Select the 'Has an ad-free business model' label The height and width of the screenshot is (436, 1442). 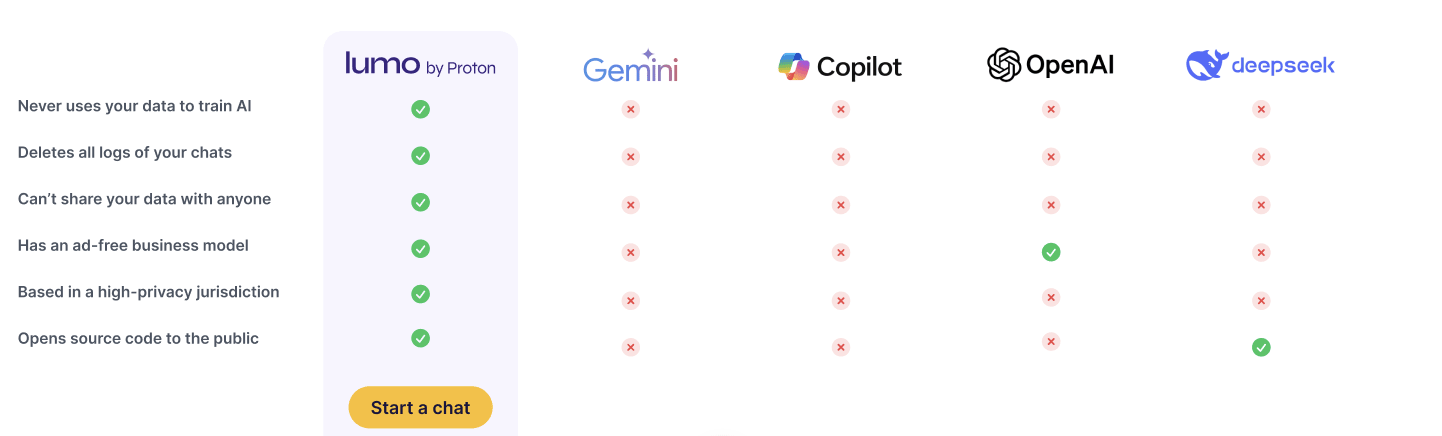tap(133, 245)
